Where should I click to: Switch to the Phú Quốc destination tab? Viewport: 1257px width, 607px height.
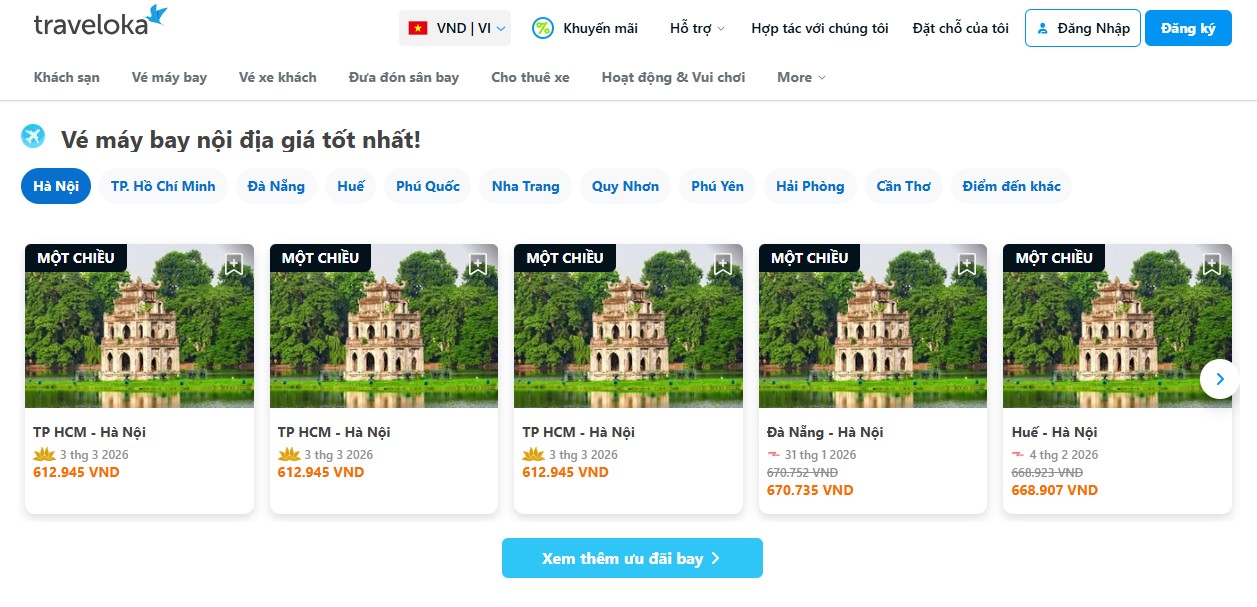tap(428, 186)
